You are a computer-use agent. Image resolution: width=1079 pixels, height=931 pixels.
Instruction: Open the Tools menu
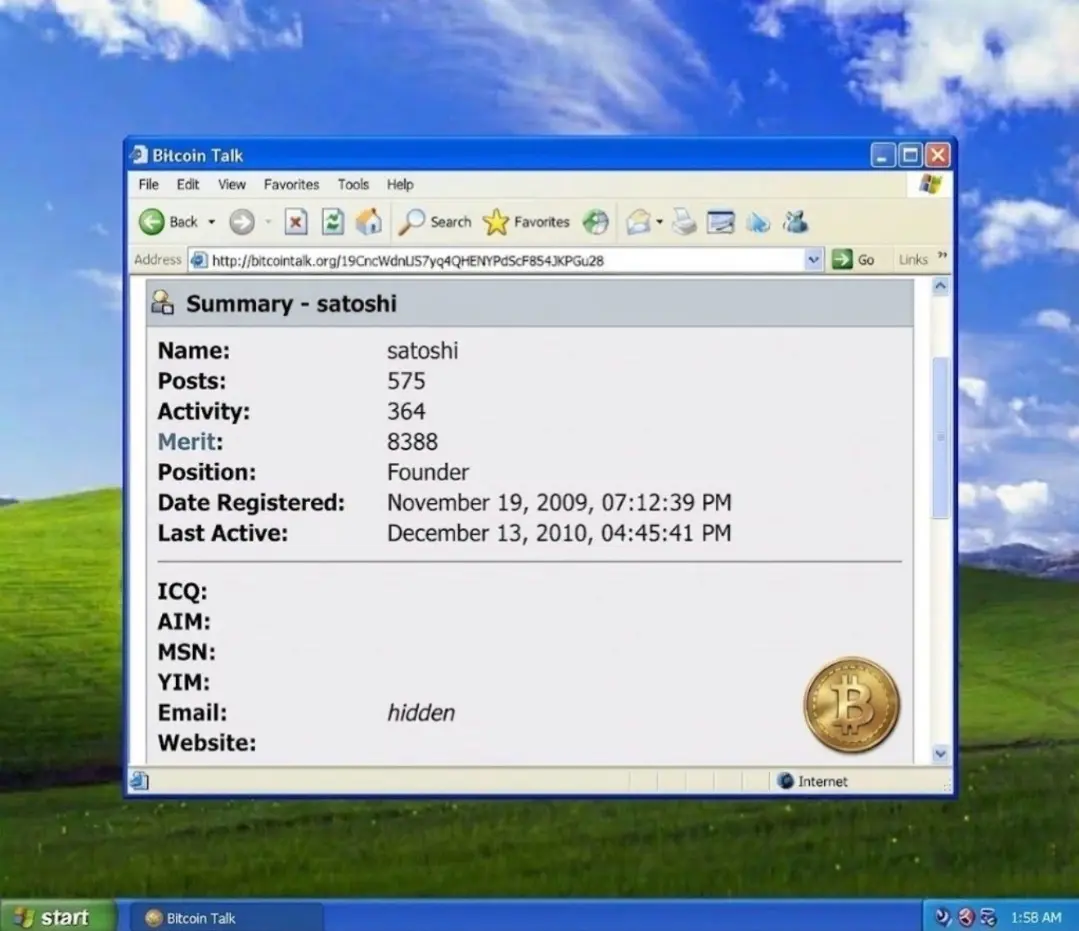pos(353,185)
